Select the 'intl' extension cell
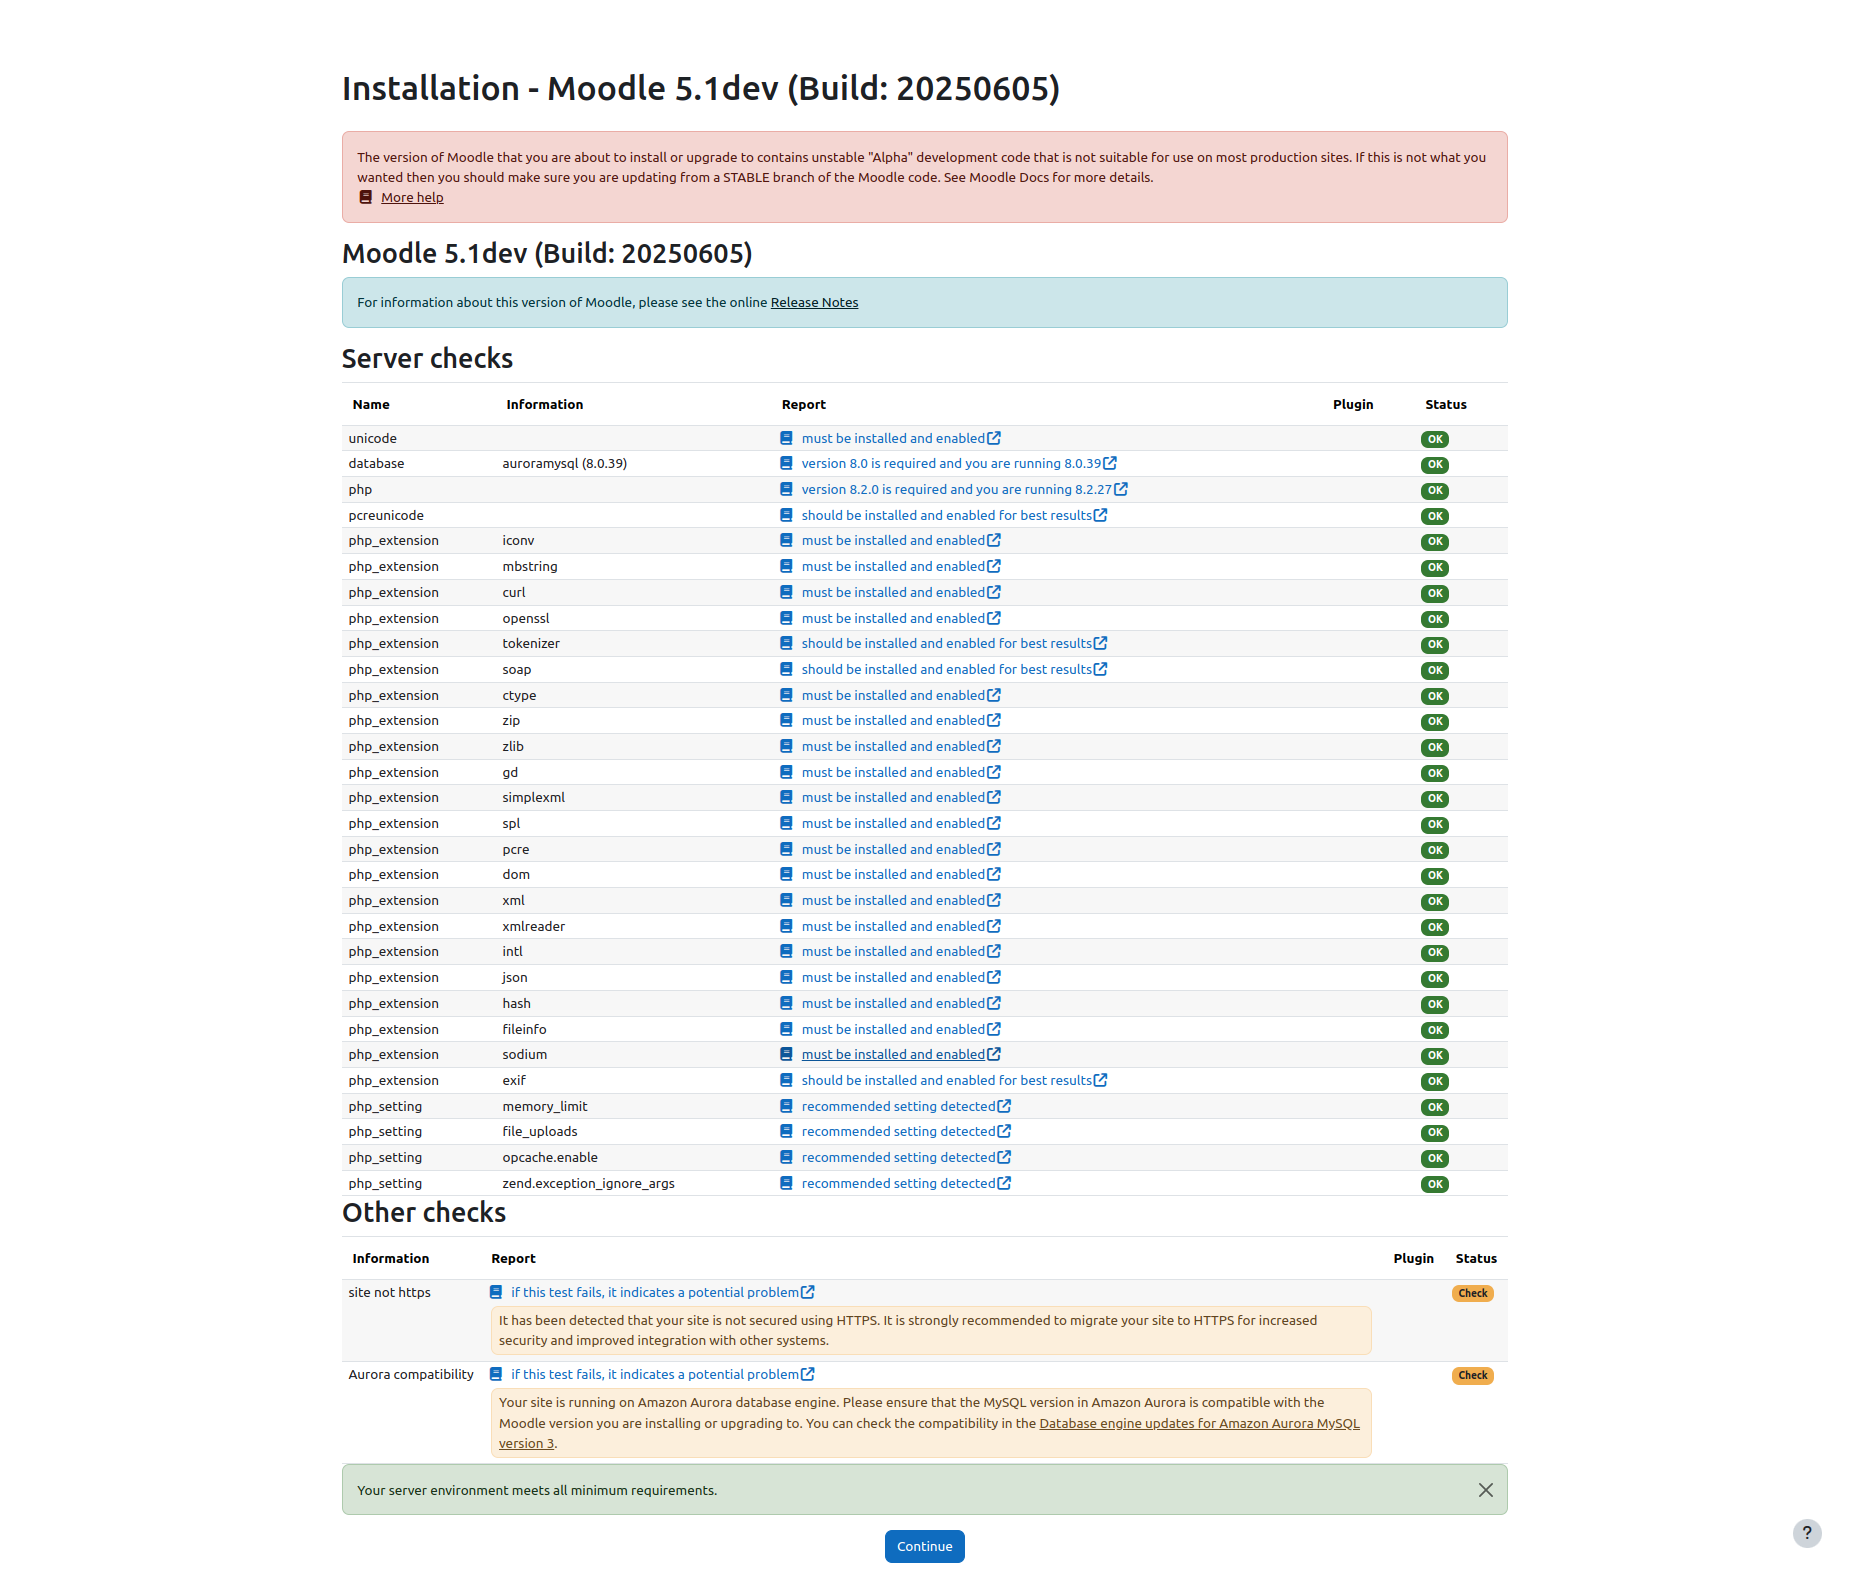This screenshot has width=1850, height=1577. [x=512, y=951]
